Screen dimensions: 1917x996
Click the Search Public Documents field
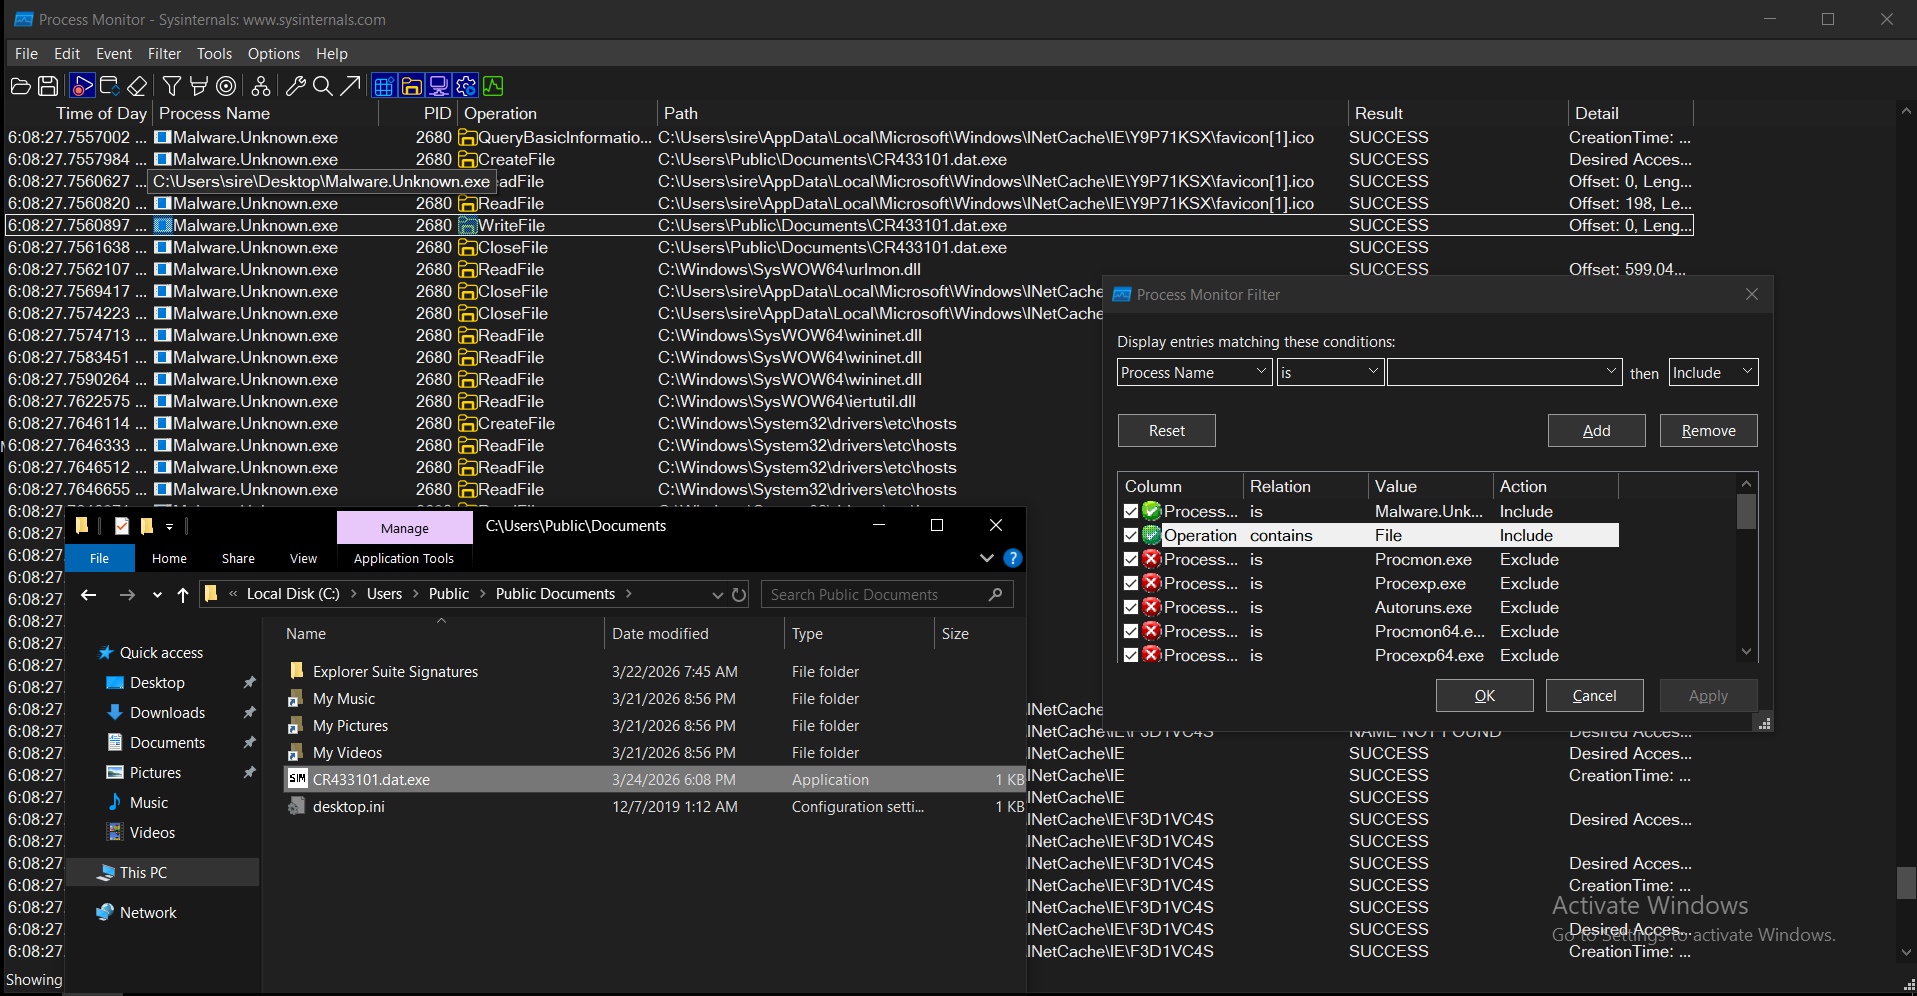(875, 595)
